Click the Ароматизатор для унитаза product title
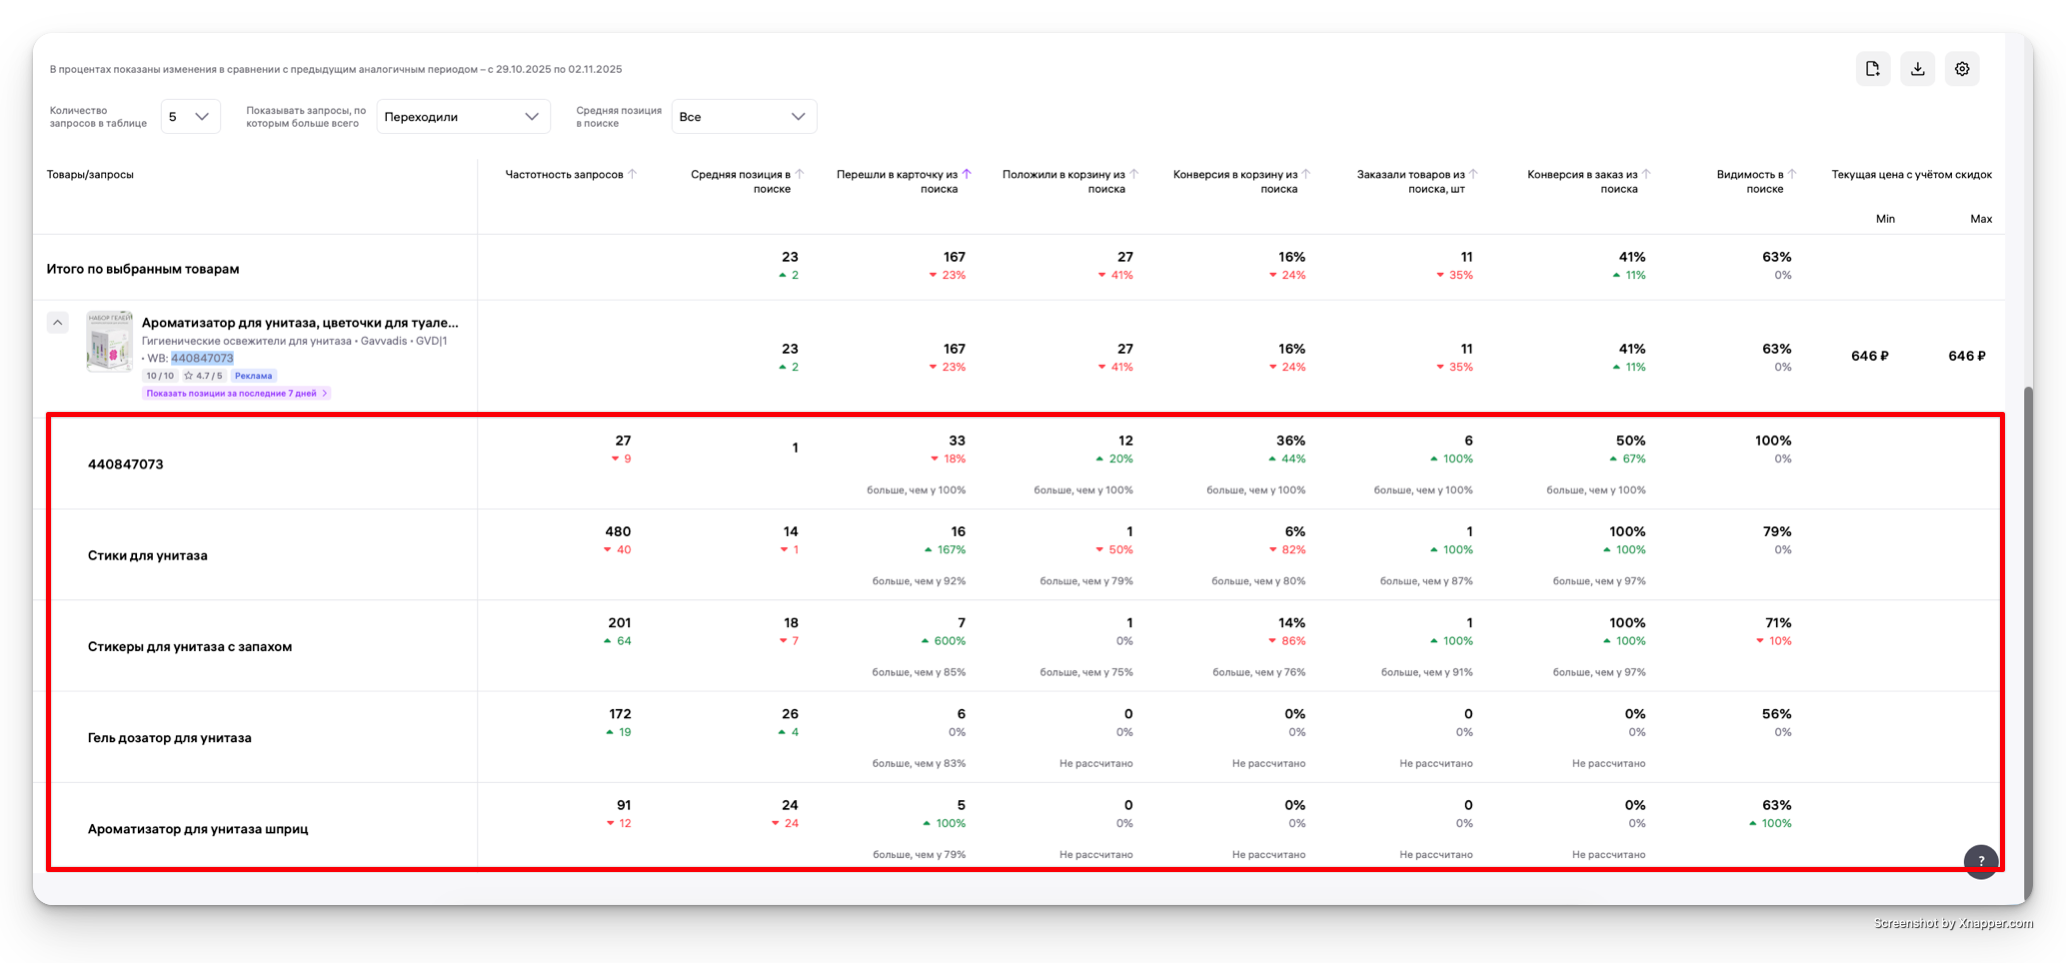This screenshot has height=963, width=2066. (300, 323)
